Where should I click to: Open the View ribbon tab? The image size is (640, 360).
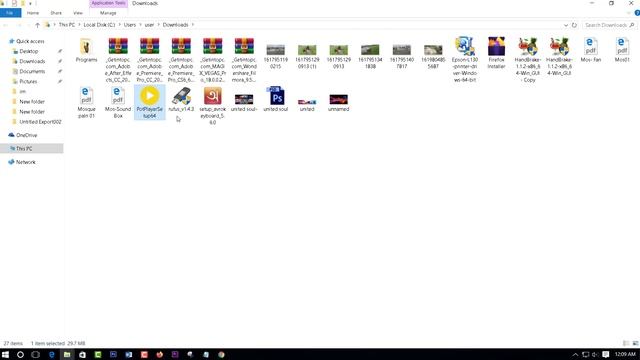(78, 13)
